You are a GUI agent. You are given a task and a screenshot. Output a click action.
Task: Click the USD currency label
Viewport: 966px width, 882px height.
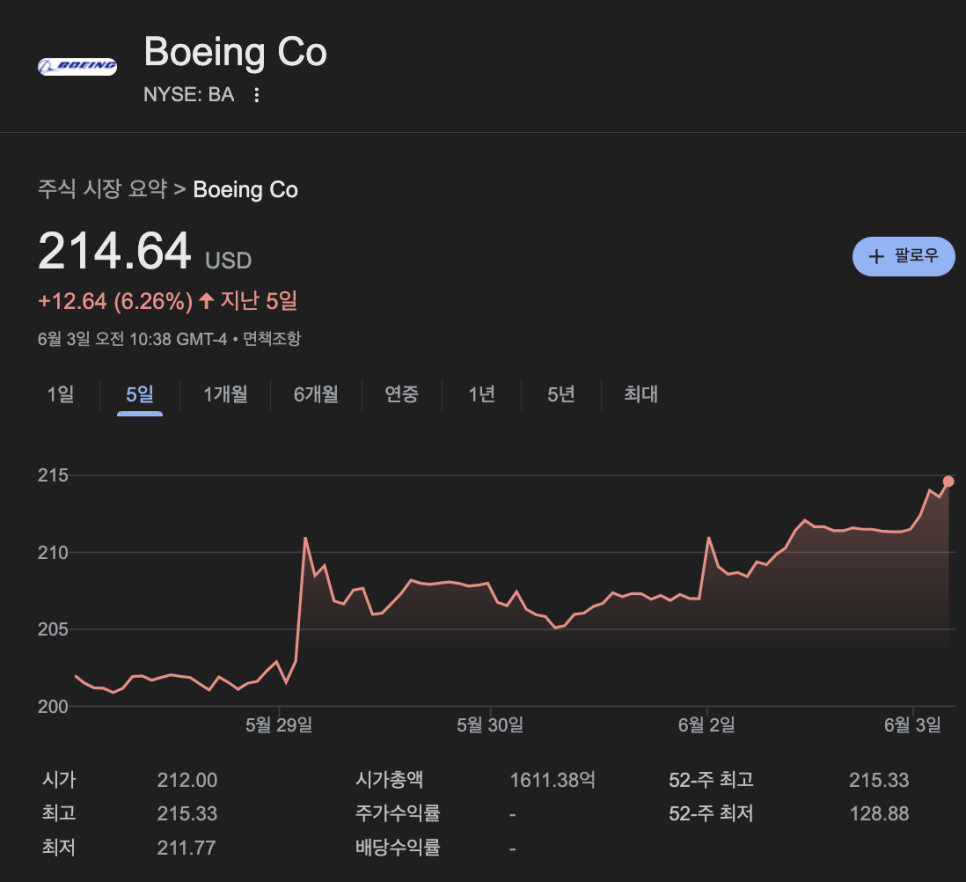[x=229, y=261]
